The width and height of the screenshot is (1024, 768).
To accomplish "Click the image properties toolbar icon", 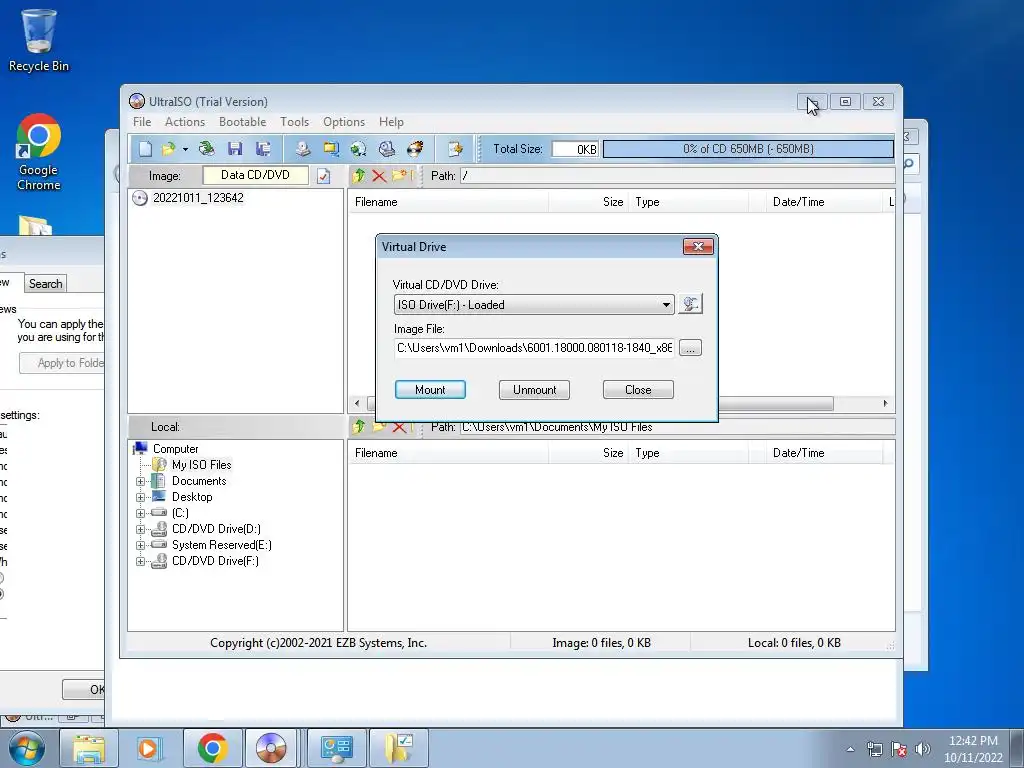I will tap(455, 149).
